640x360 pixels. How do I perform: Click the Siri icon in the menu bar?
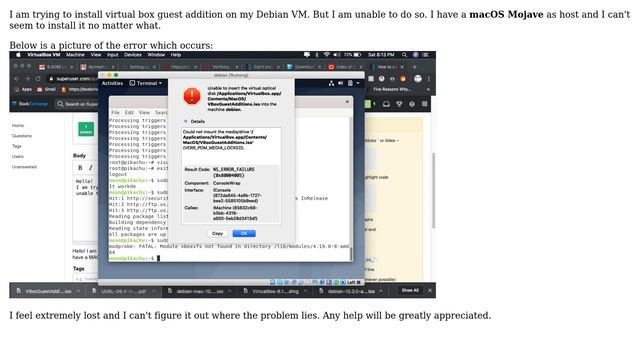[415, 55]
